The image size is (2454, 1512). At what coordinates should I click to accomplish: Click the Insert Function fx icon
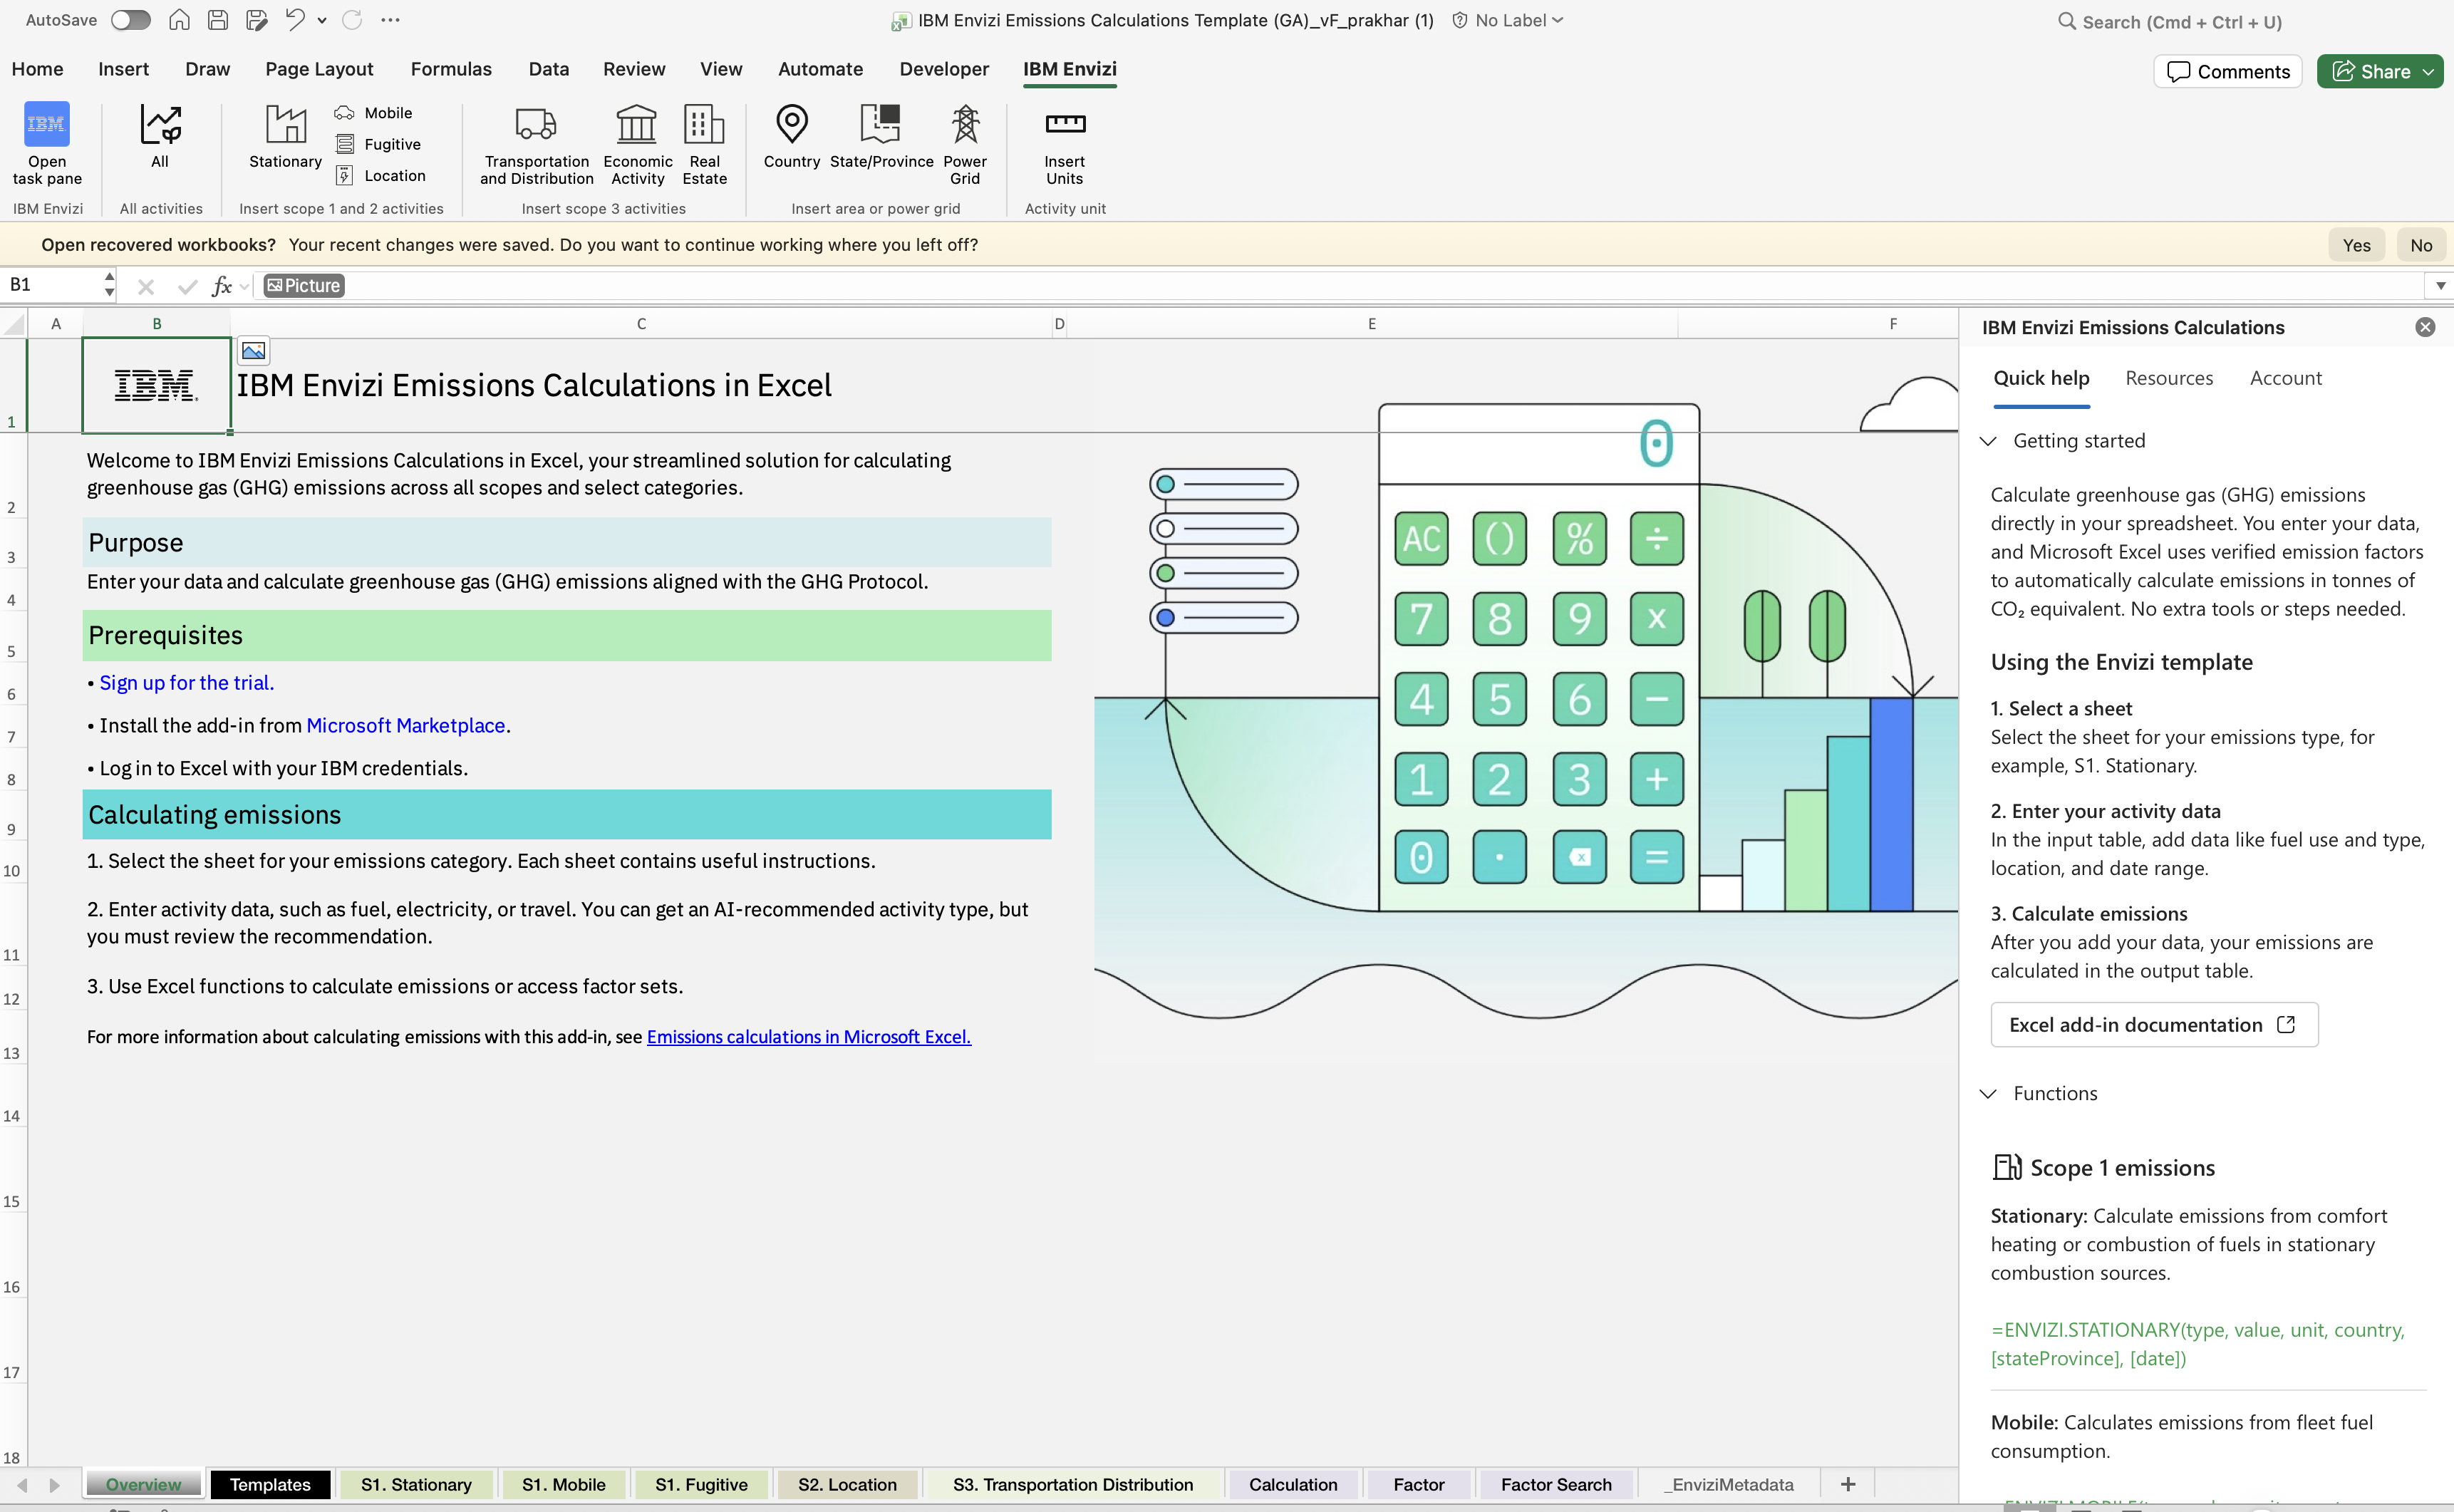pyautogui.click(x=222, y=286)
